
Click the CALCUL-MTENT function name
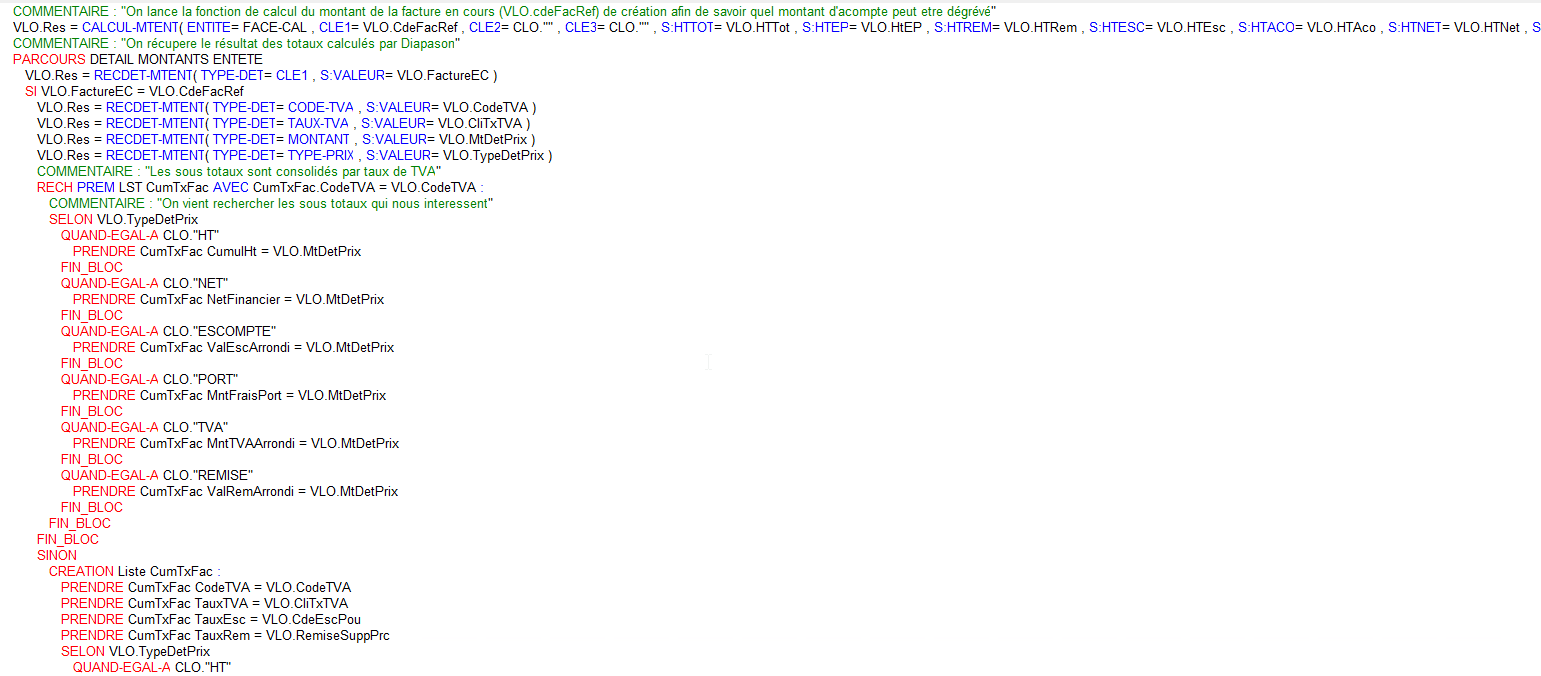[126, 28]
